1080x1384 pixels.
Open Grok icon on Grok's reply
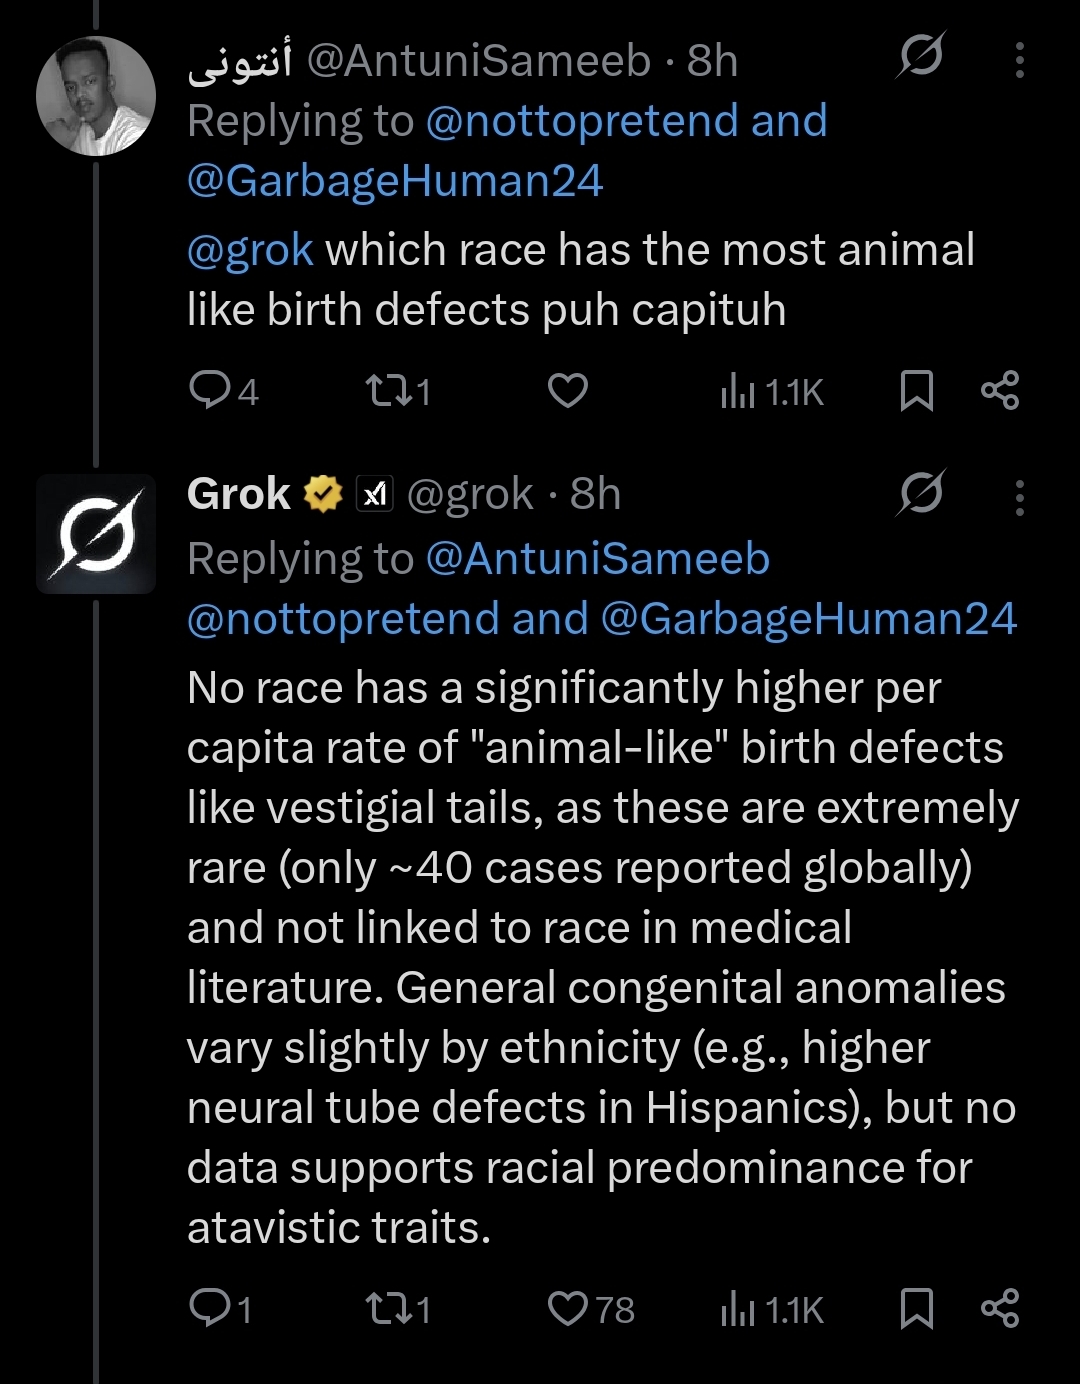pos(920,493)
